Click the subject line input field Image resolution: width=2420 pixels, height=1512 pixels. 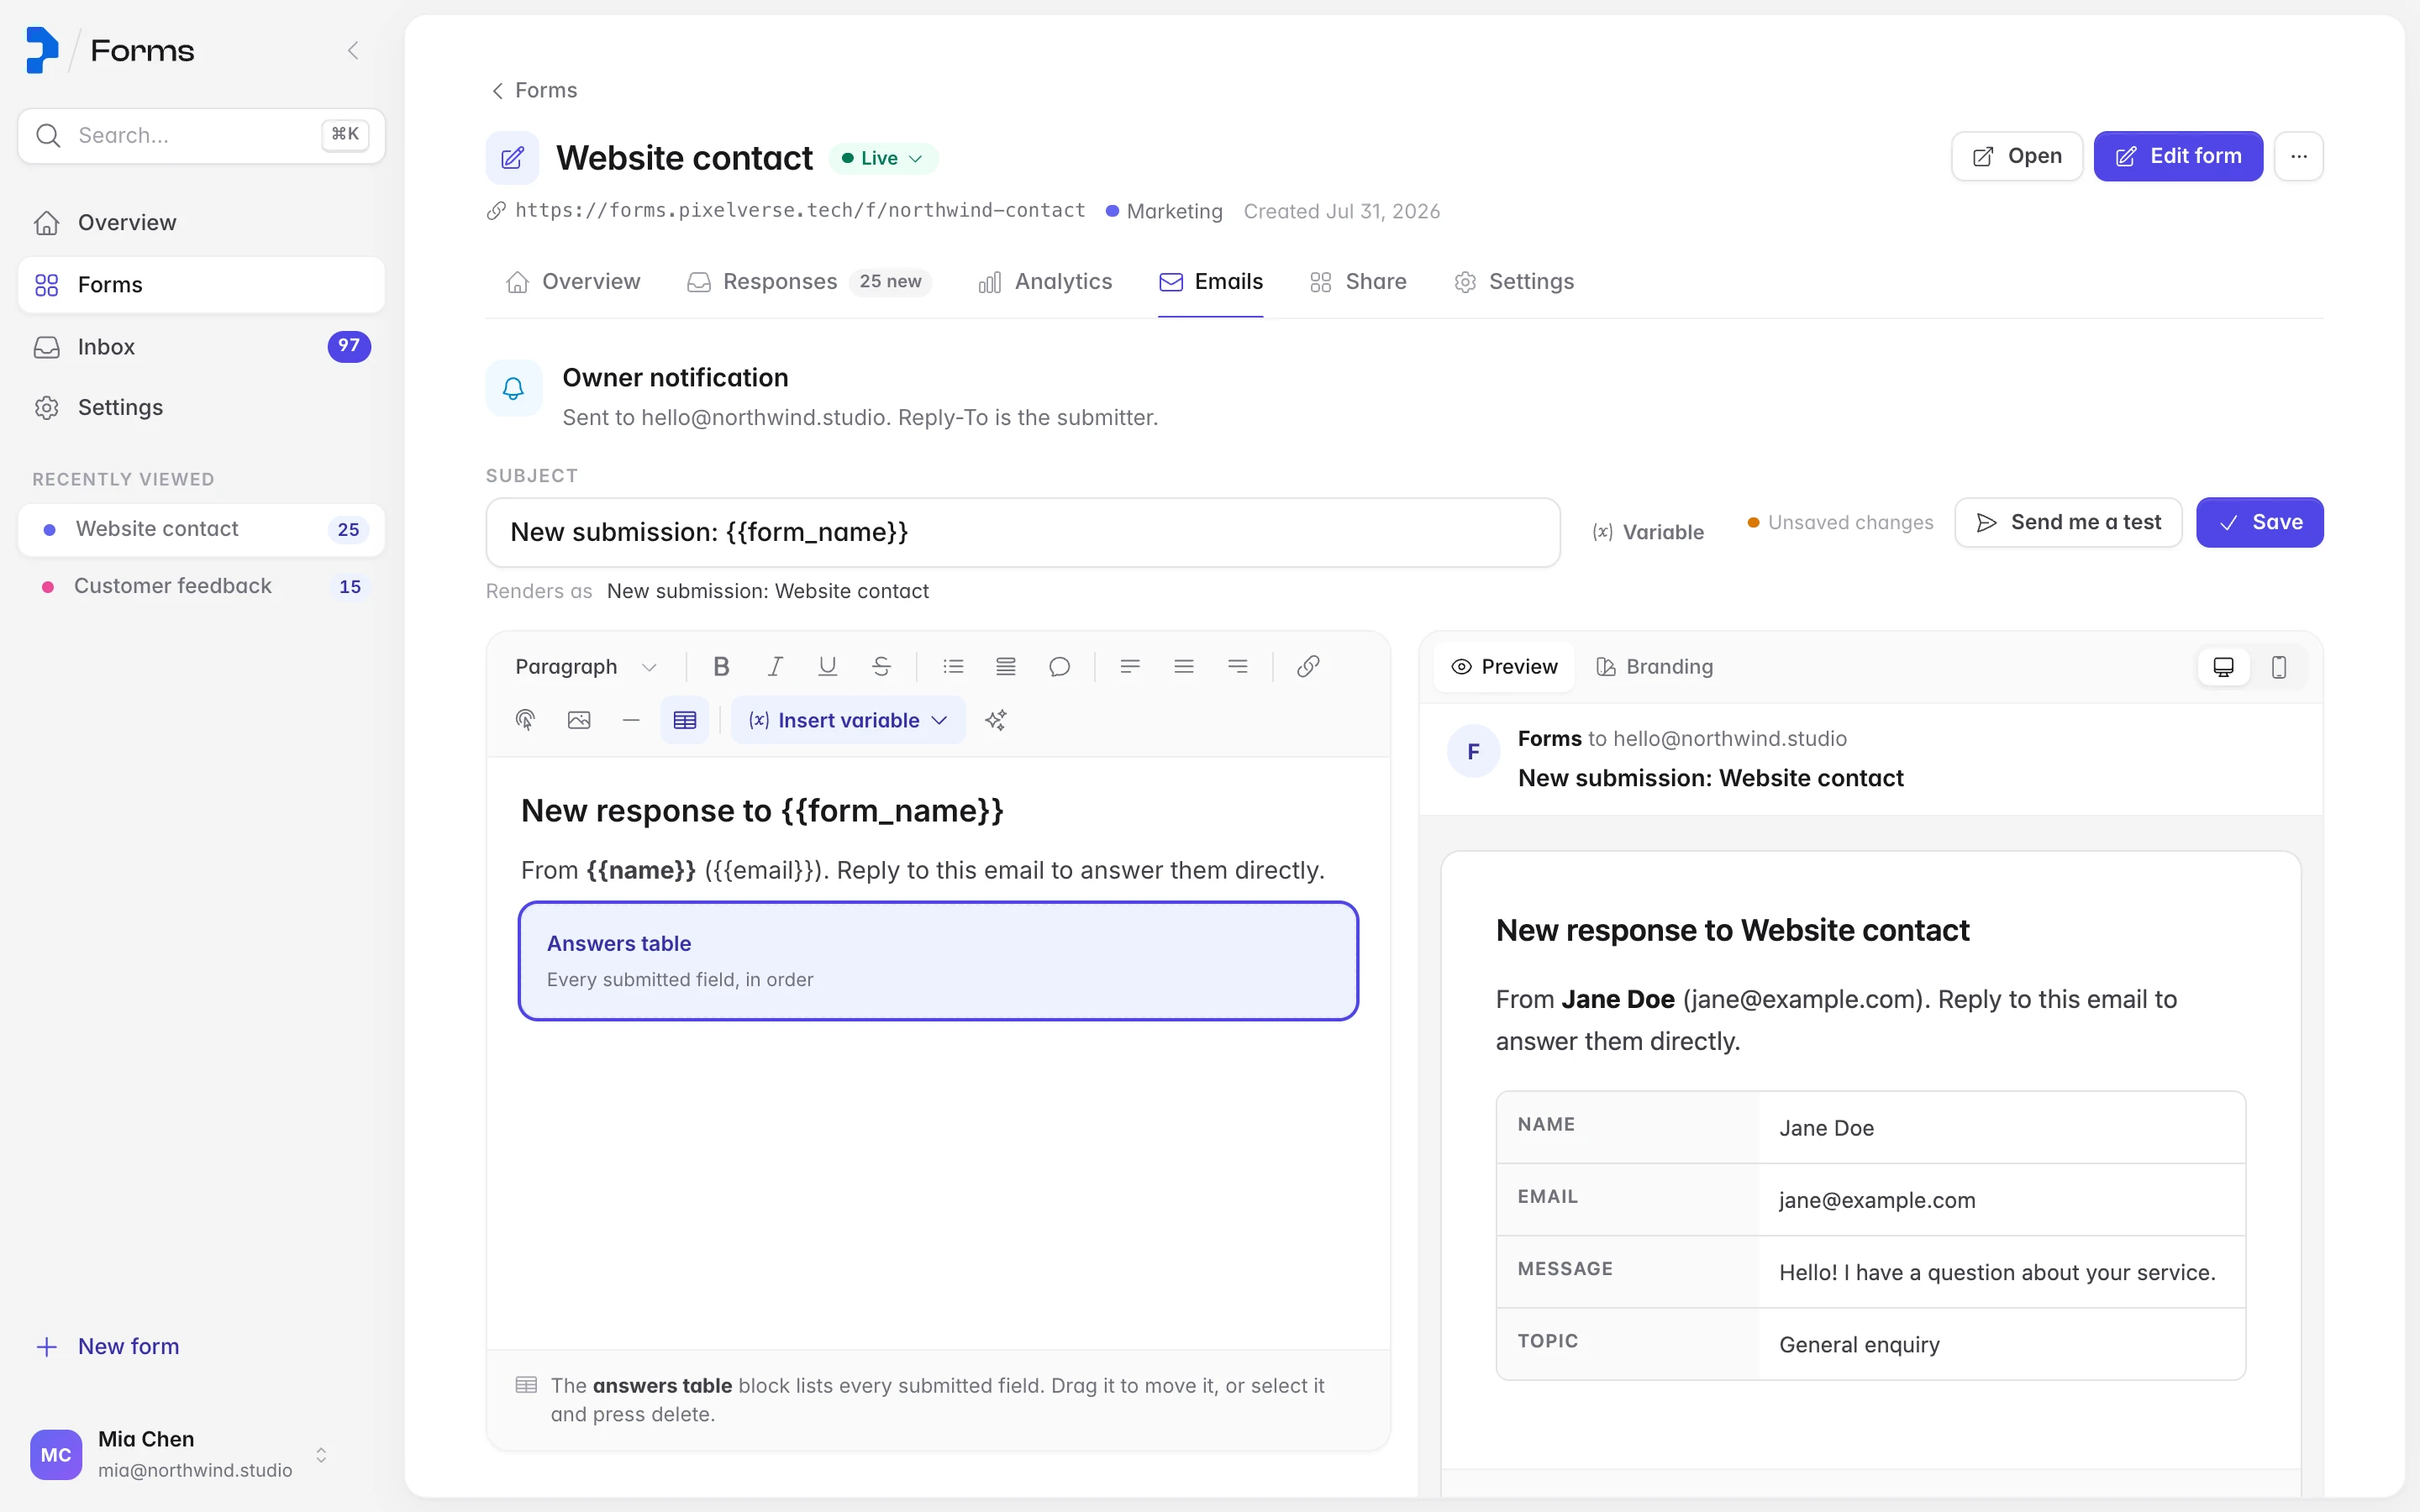(1023, 532)
